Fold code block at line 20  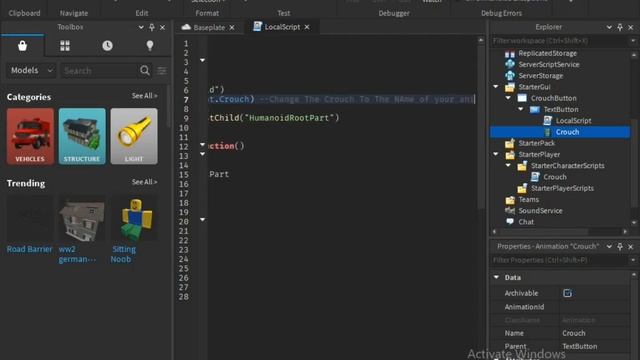point(202,220)
